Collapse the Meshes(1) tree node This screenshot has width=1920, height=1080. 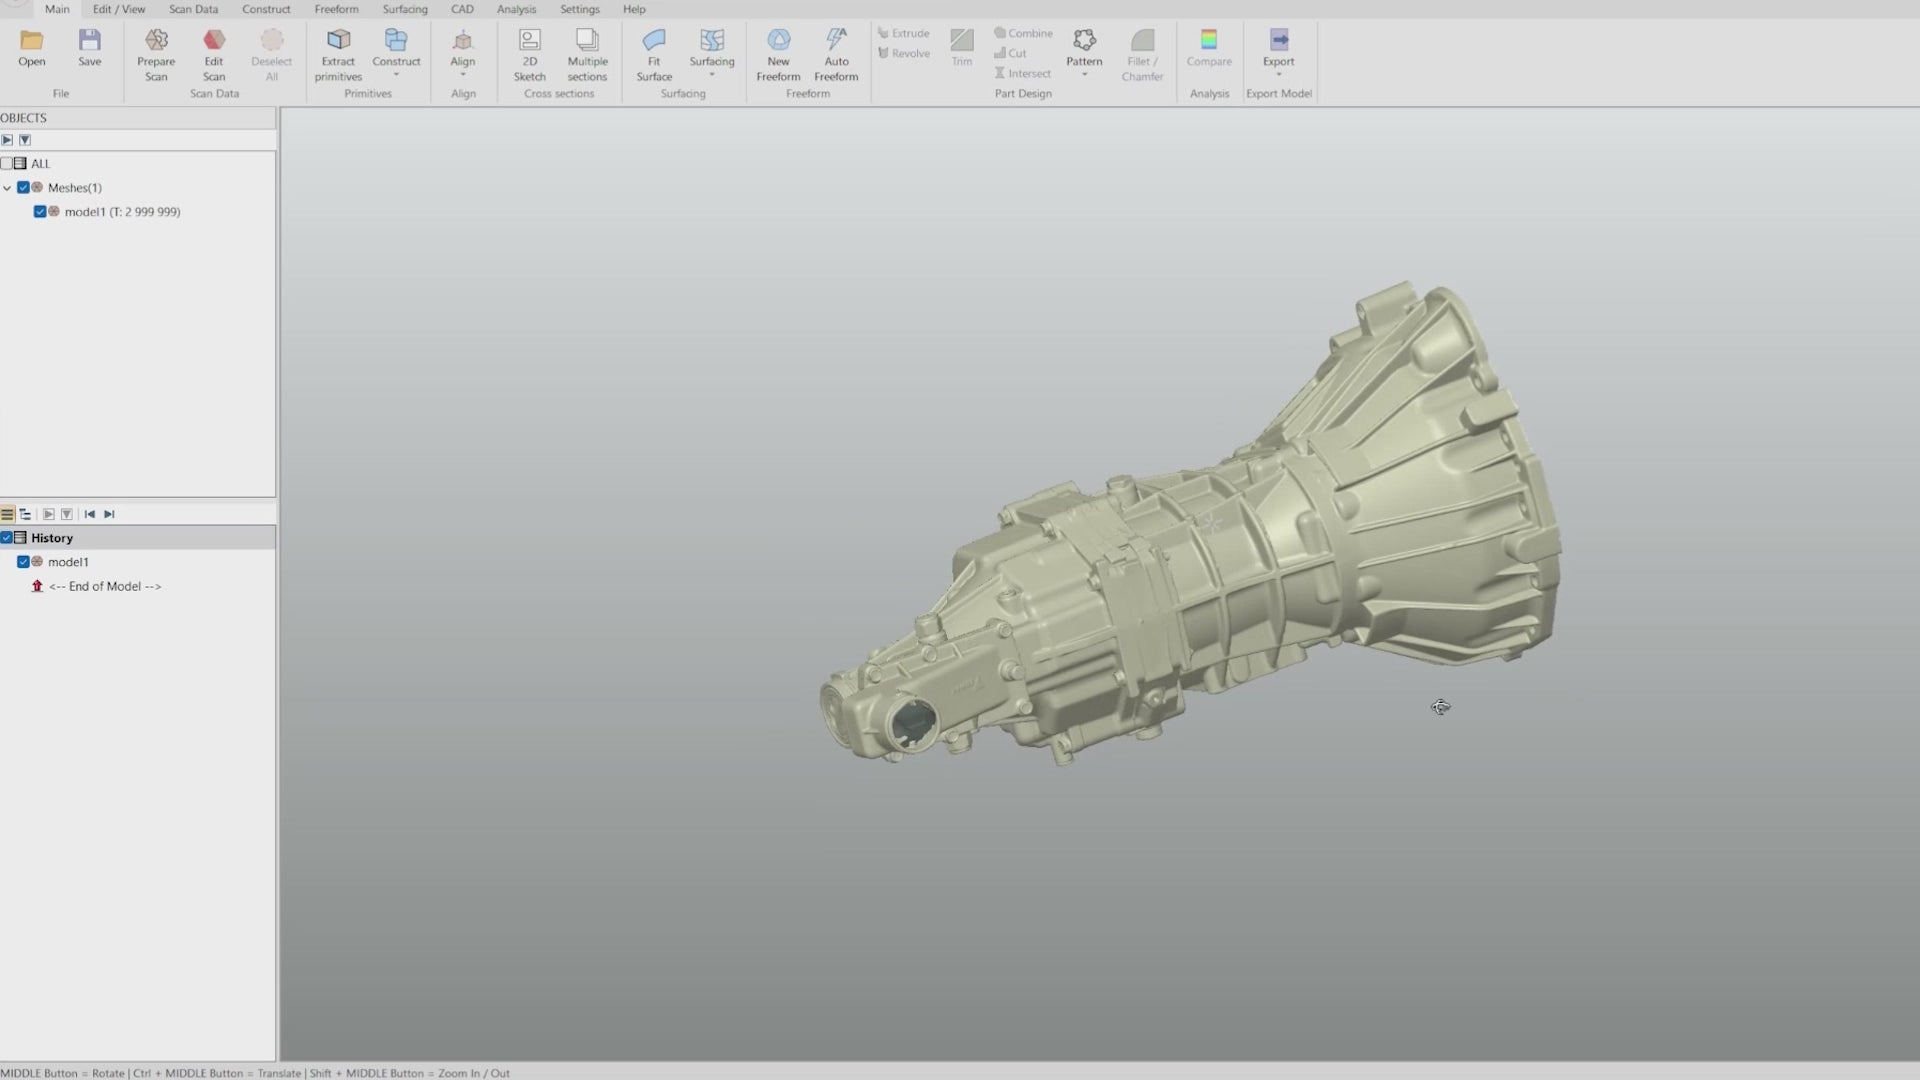pos(7,188)
